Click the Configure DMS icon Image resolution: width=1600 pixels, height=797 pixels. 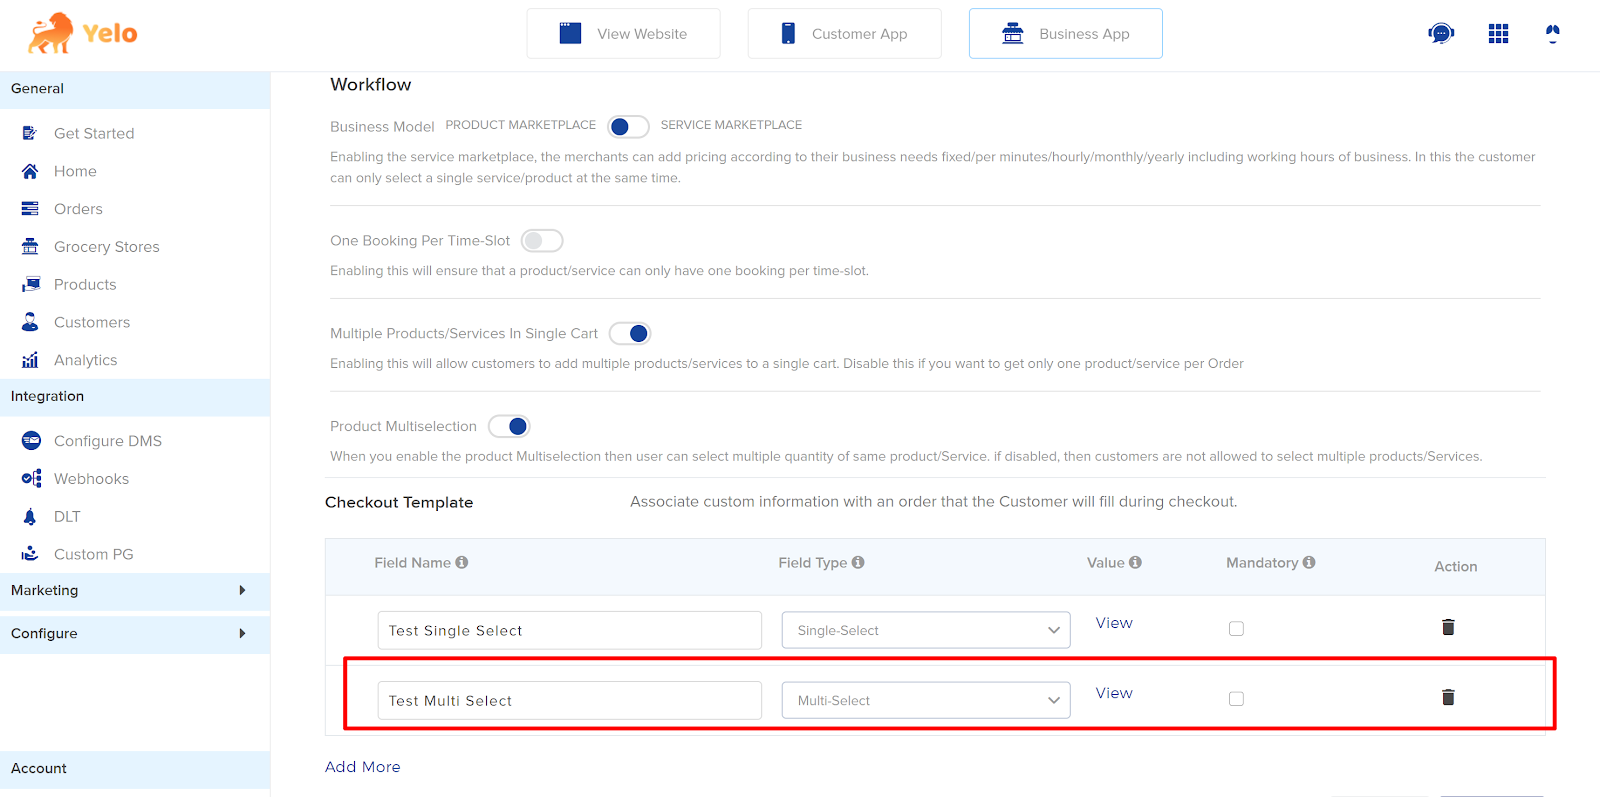31,441
